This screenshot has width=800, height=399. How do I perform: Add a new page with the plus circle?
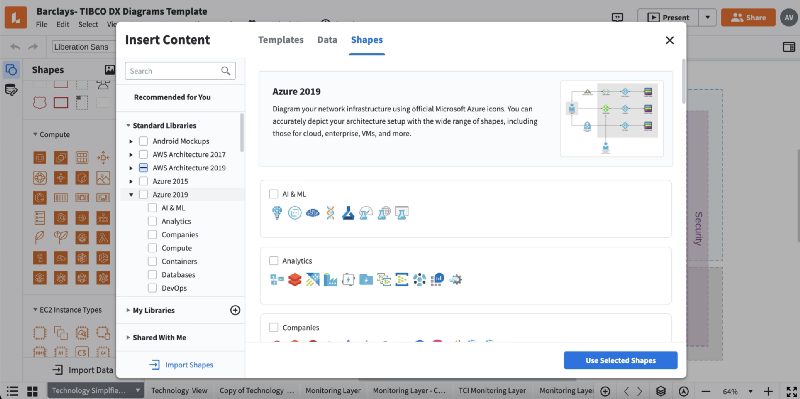tap(605, 391)
